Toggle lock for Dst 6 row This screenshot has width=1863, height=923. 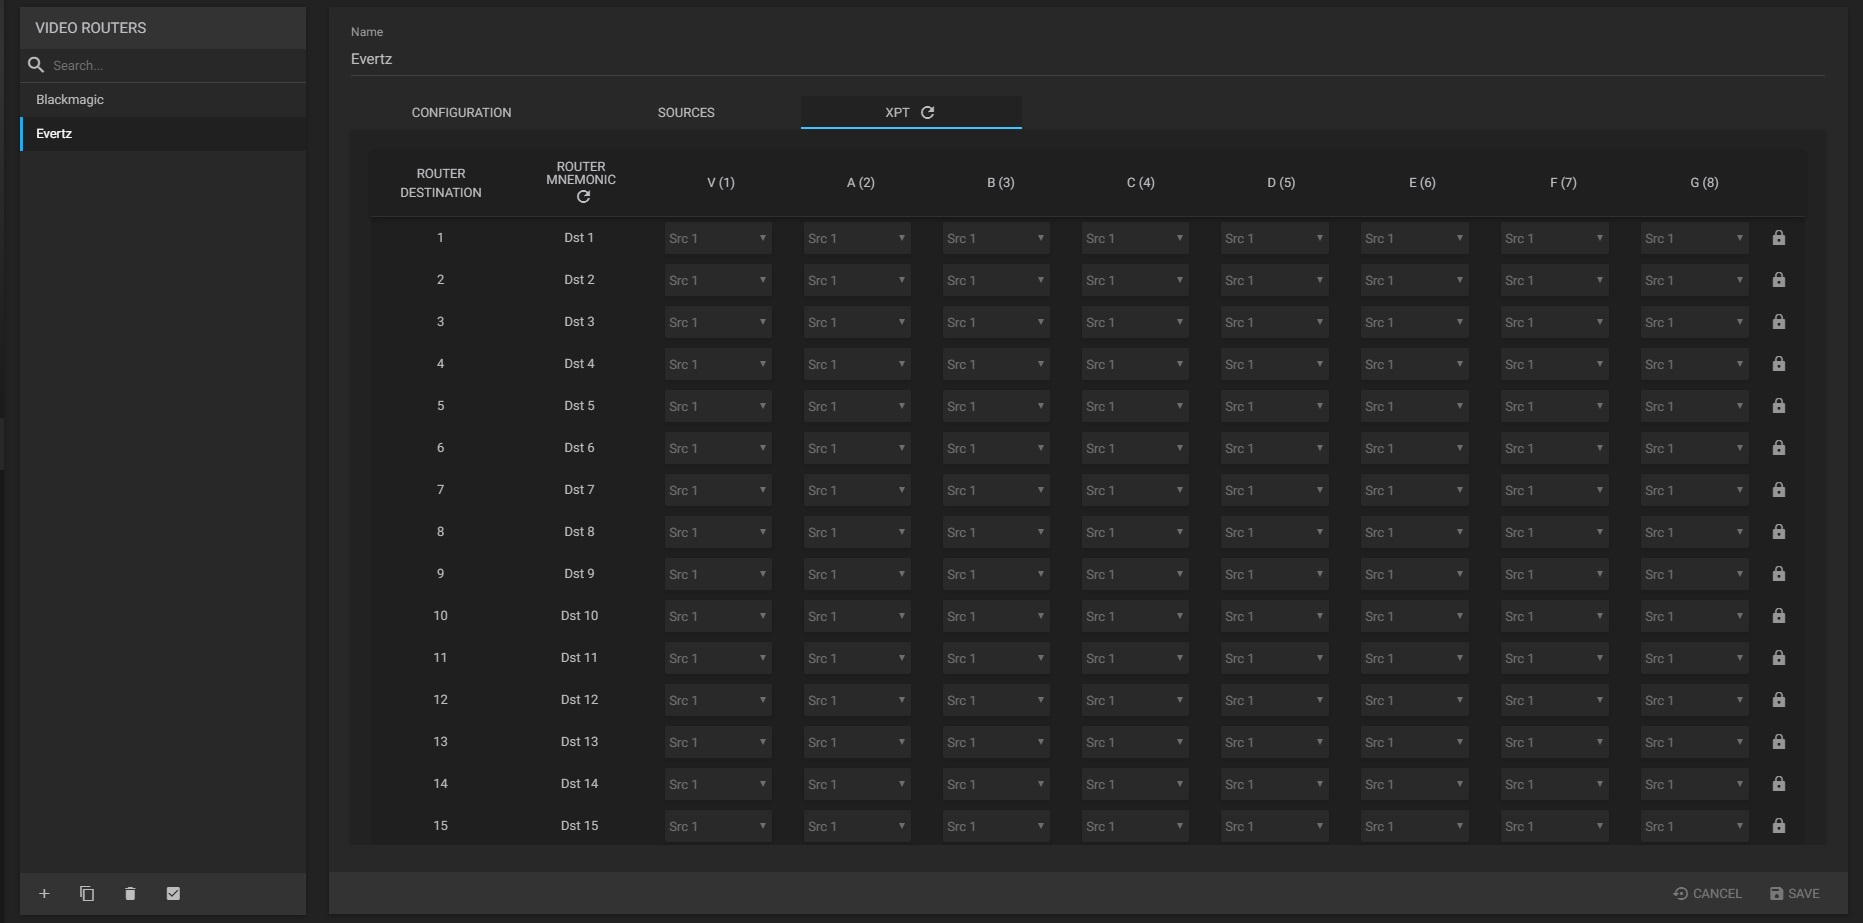click(1778, 448)
